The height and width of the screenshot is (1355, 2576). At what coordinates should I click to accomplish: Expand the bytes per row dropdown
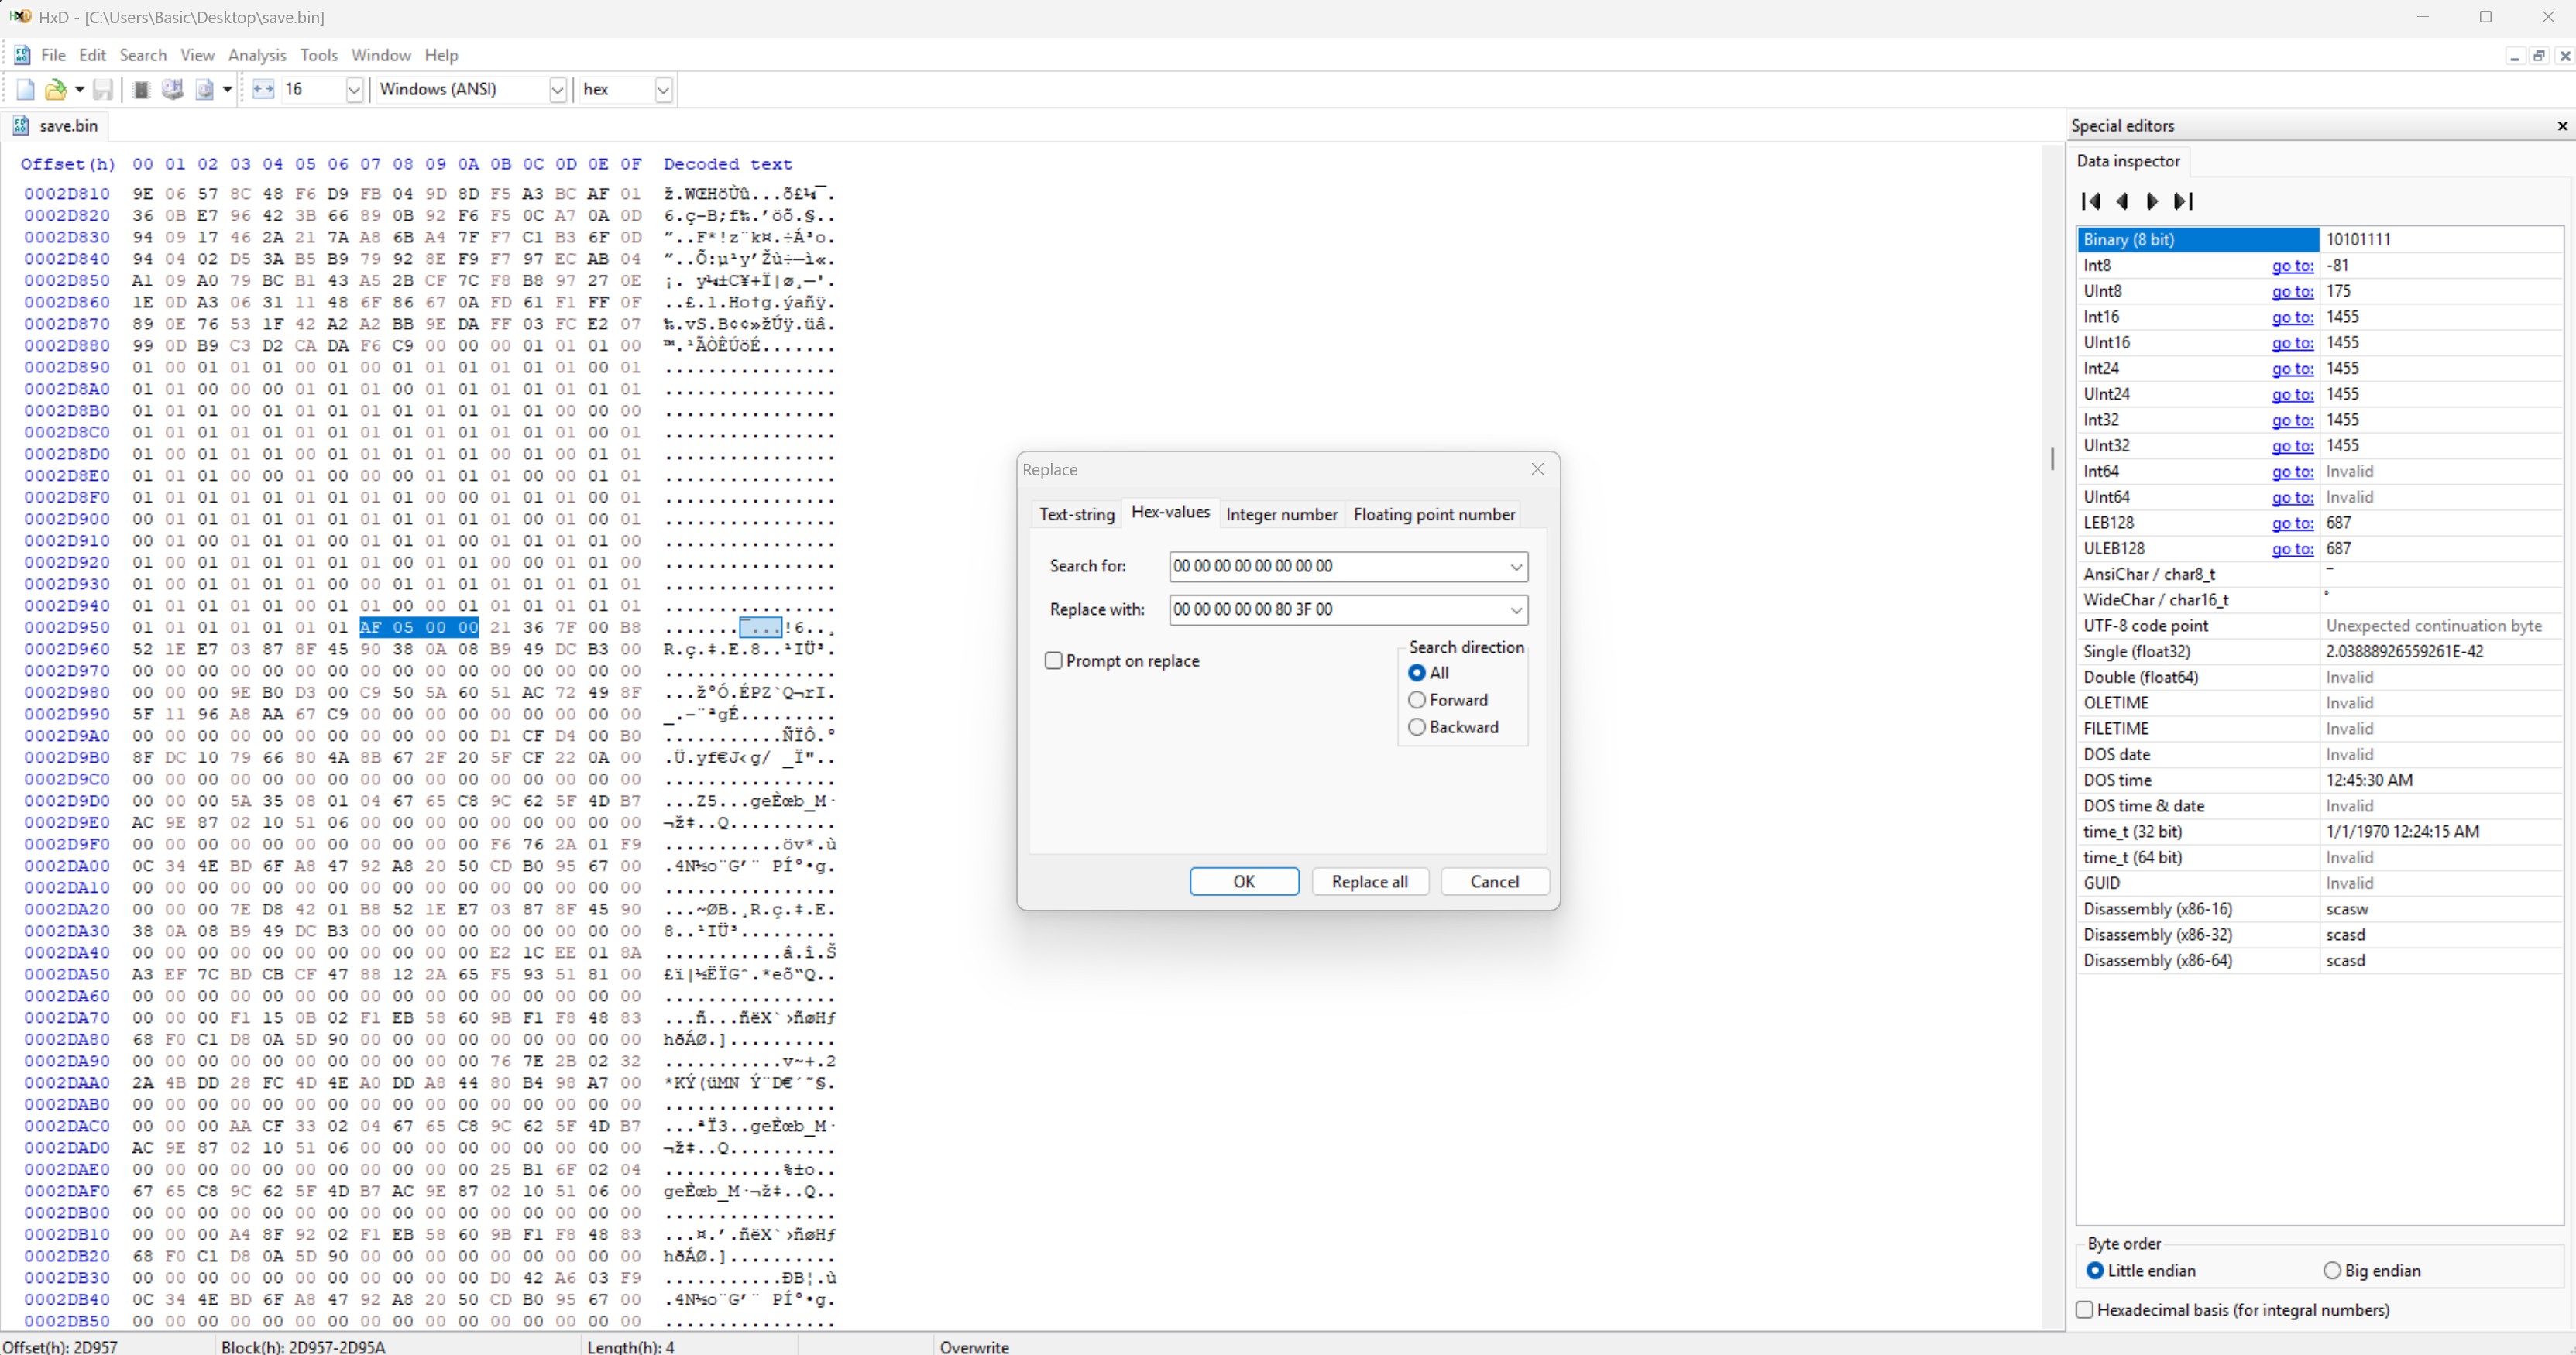click(354, 90)
